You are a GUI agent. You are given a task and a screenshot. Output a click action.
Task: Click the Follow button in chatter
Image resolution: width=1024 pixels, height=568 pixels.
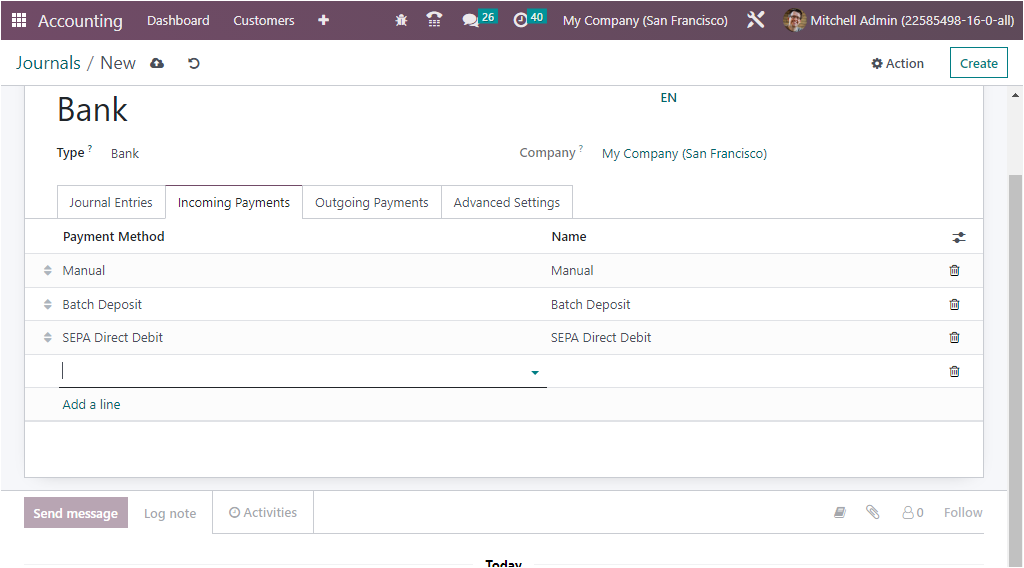pyautogui.click(x=963, y=513)
